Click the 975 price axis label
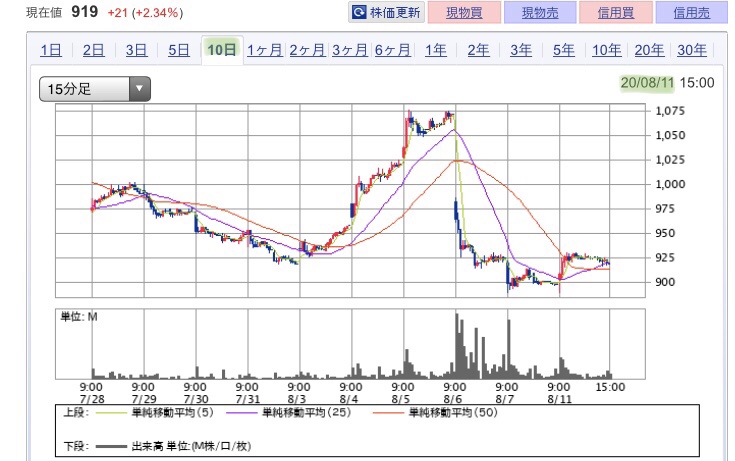The height and width of the screenshot is (461, 735). tap(665, 209)
